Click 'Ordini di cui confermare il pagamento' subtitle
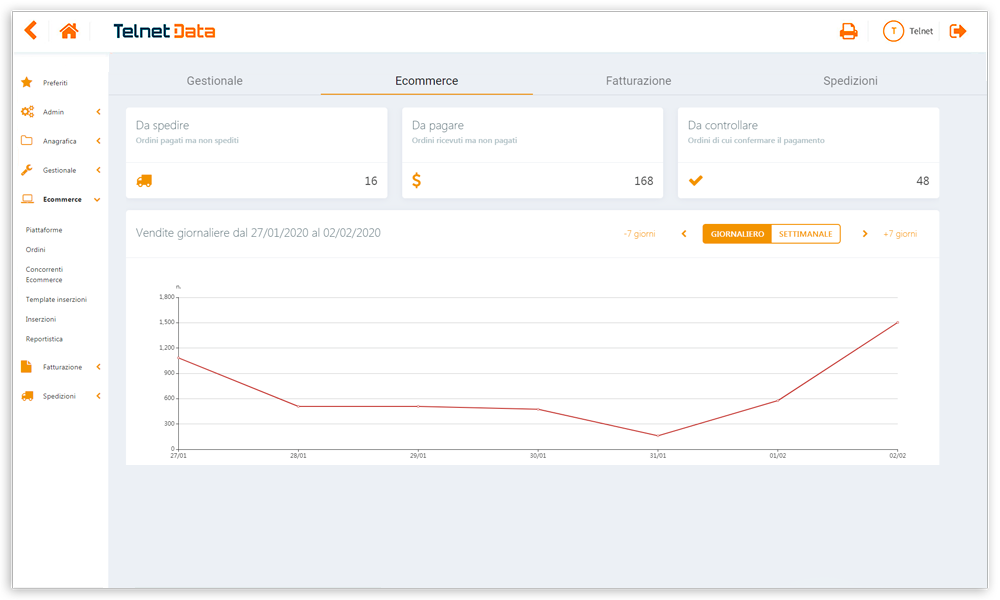The image size is (1000, 600). (756, 140)
